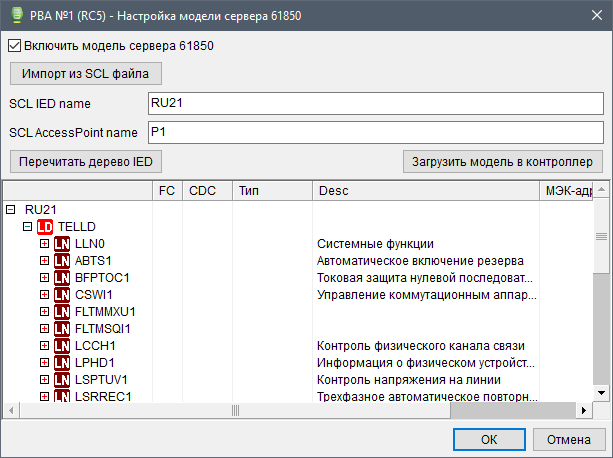Image resolution: width=613 pixels, height=458 pixels.
Task: Click the LN icon beside CSWI1
Action: (x=62, y=294)
